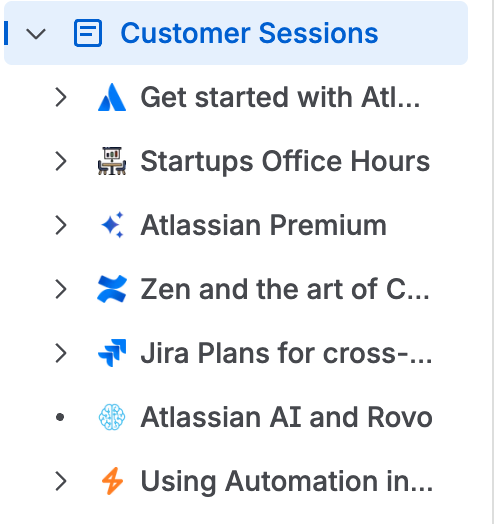Click the orange lightning bolt Automation icon
The width and height of the screenshot is (494, 524).
pos(112,481)
